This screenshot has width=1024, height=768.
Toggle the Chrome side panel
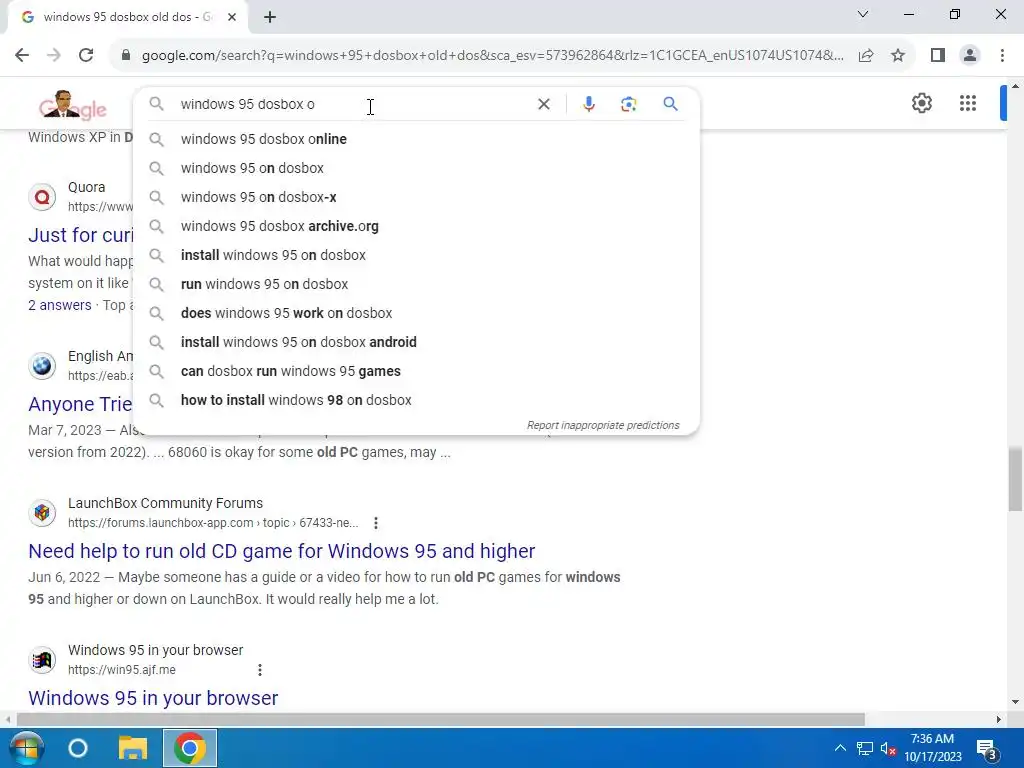pos(938,56)
